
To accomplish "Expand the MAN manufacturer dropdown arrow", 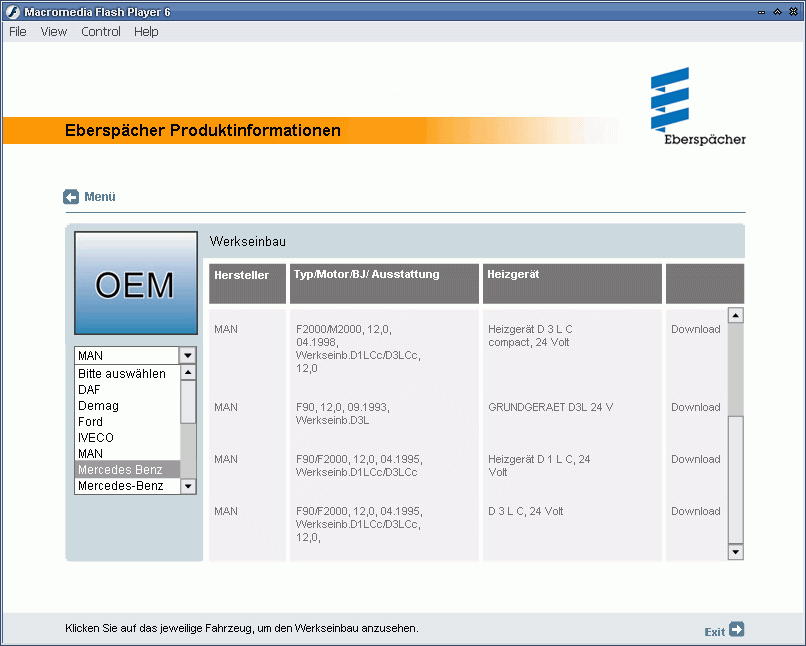I will click(x=188, y=355).
